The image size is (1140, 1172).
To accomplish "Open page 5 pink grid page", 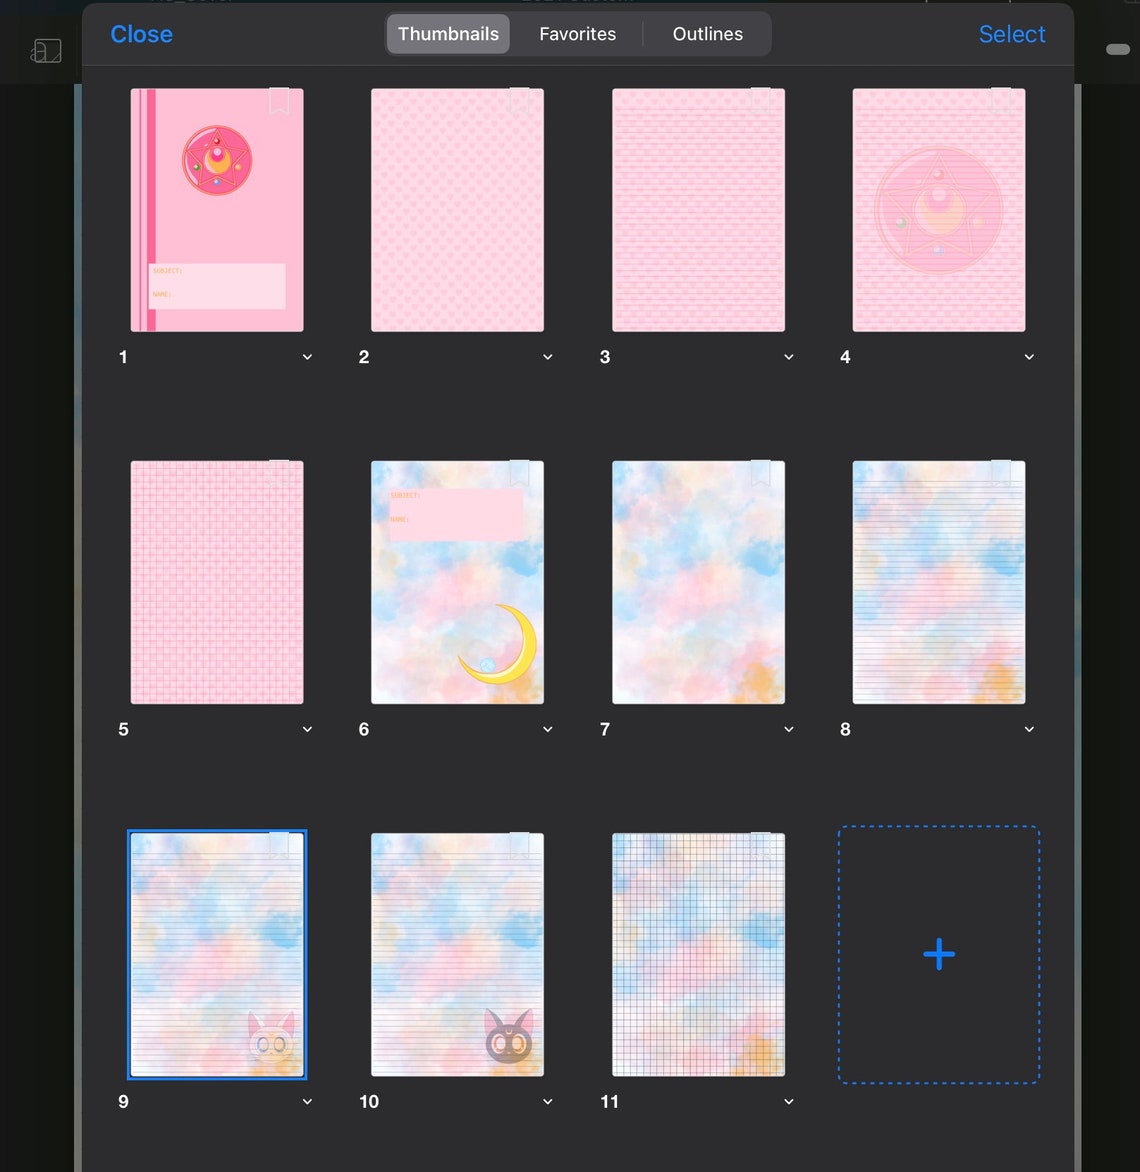I will coord(217,582).
